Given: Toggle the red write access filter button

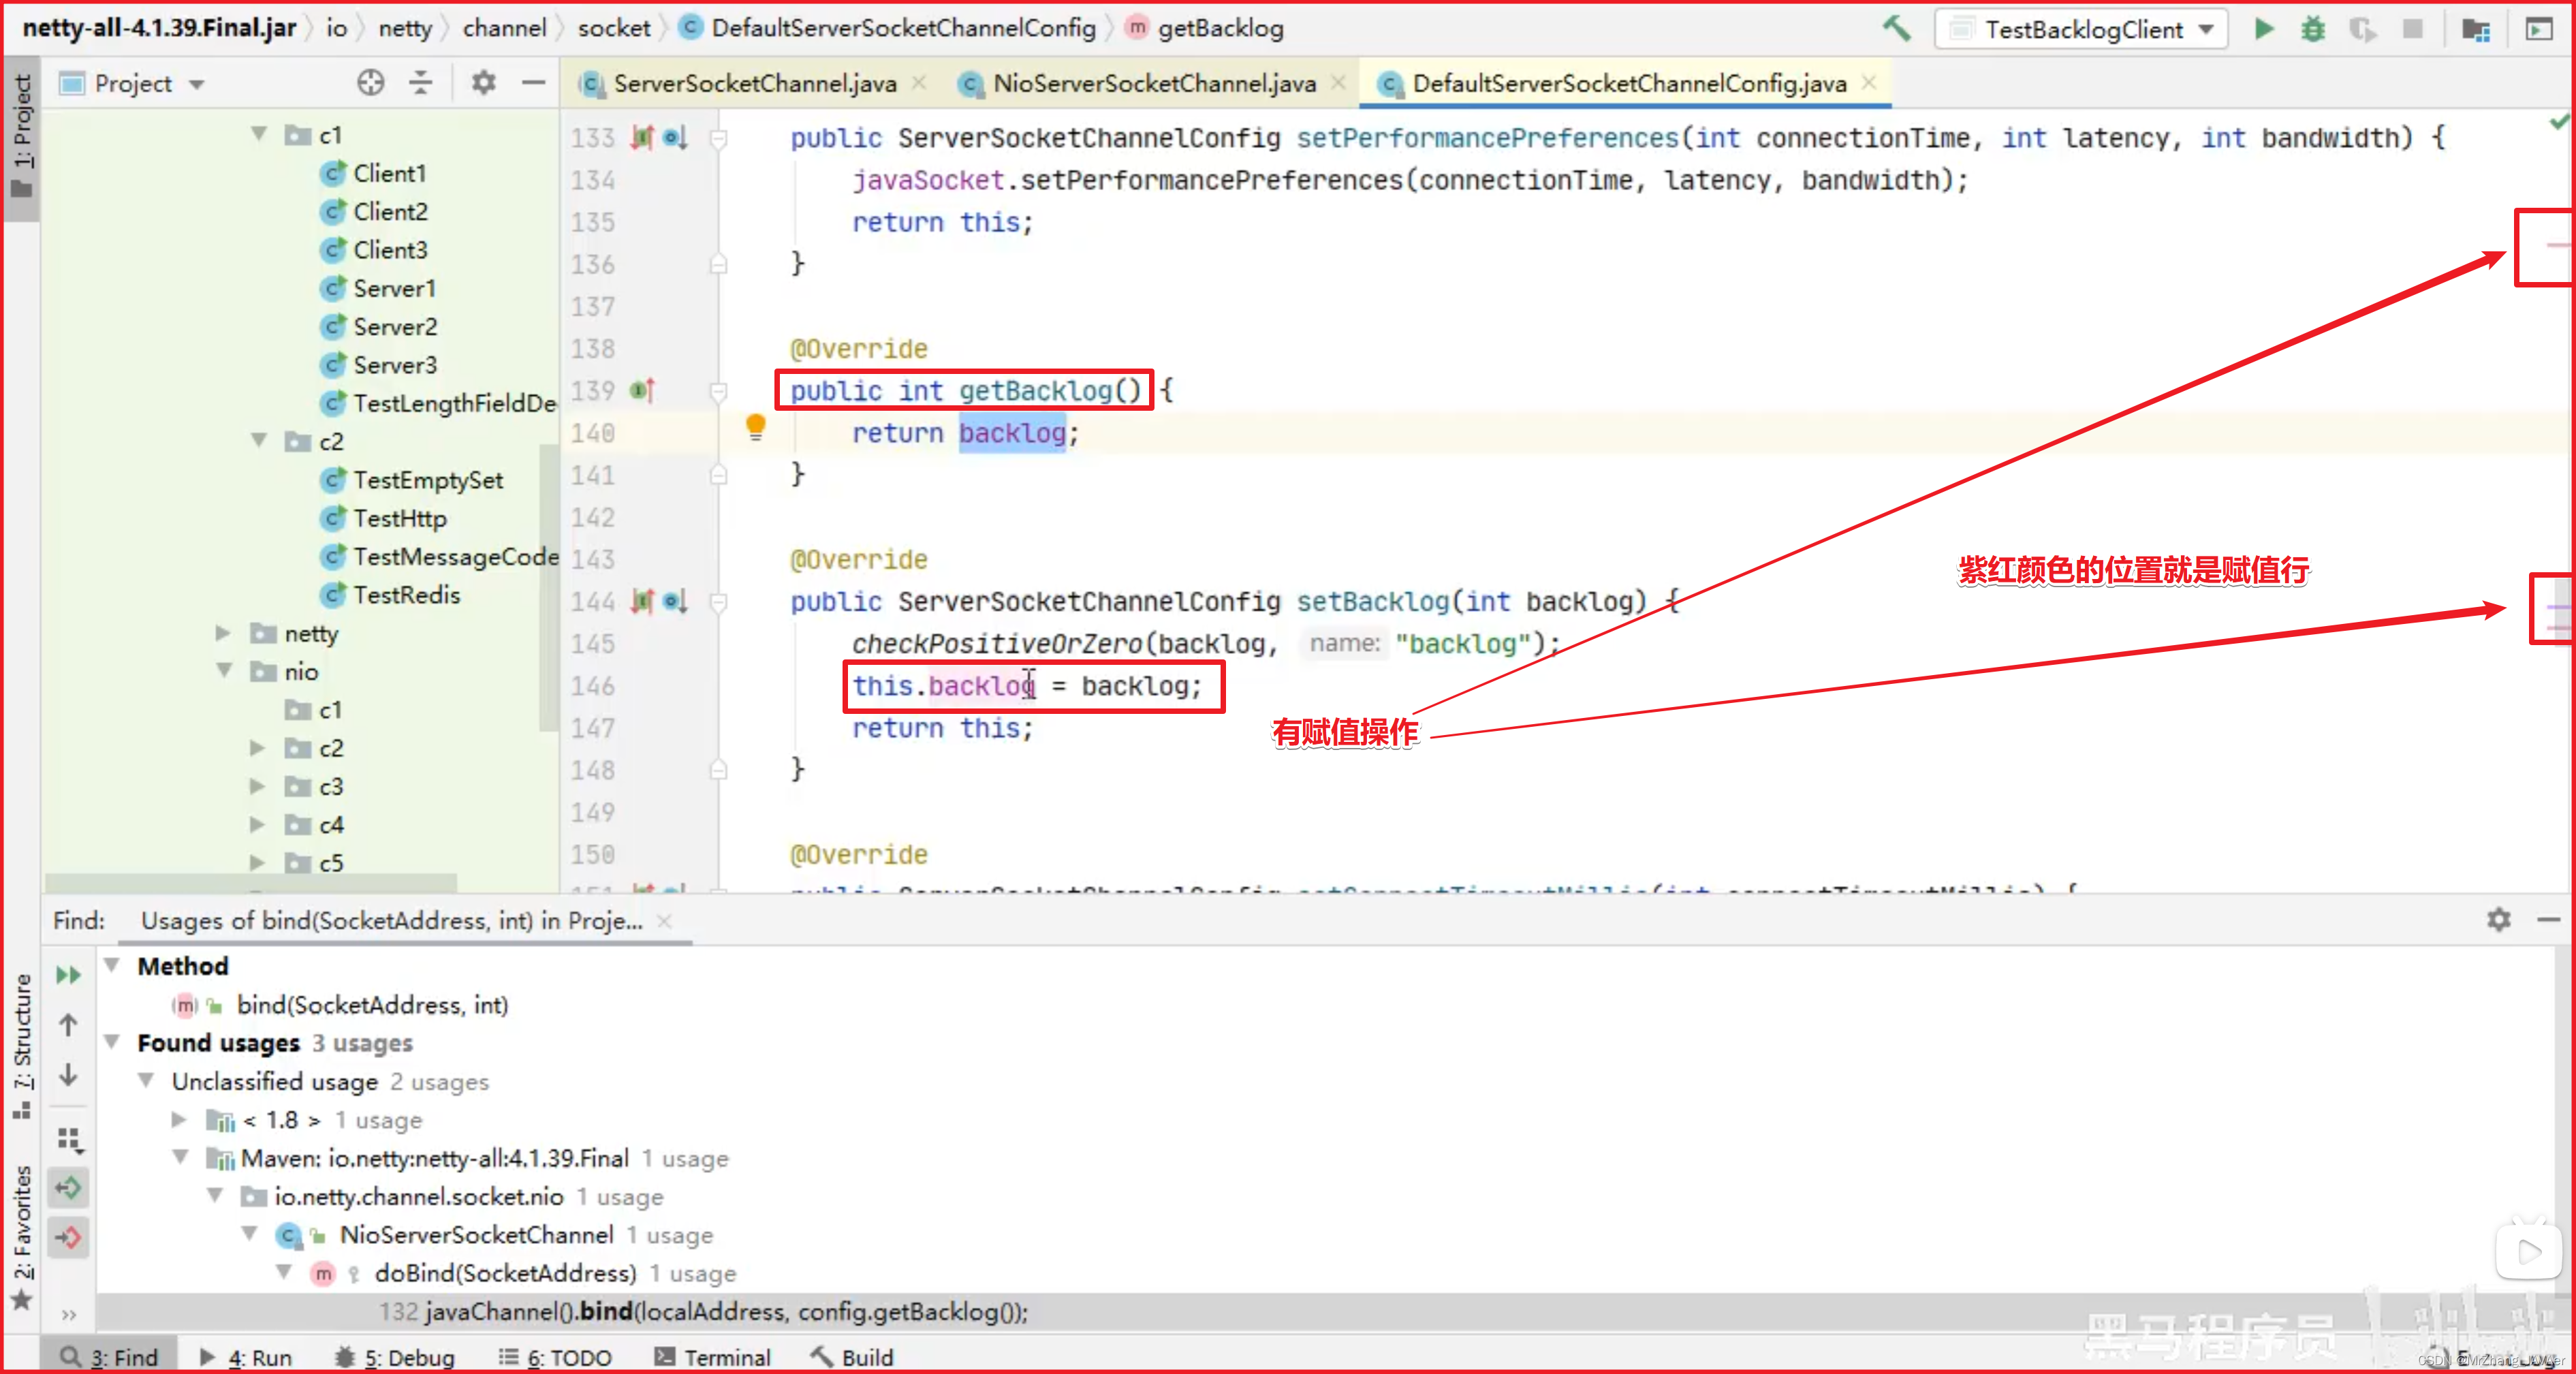Looking at the screenshot, I should click(68, 1238).
